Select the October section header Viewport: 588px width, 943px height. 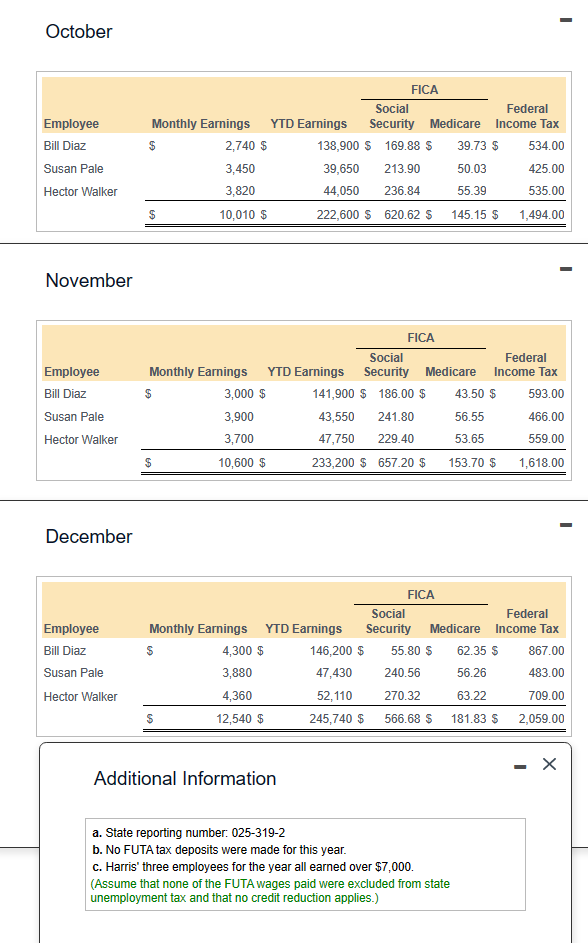point(78,31)
